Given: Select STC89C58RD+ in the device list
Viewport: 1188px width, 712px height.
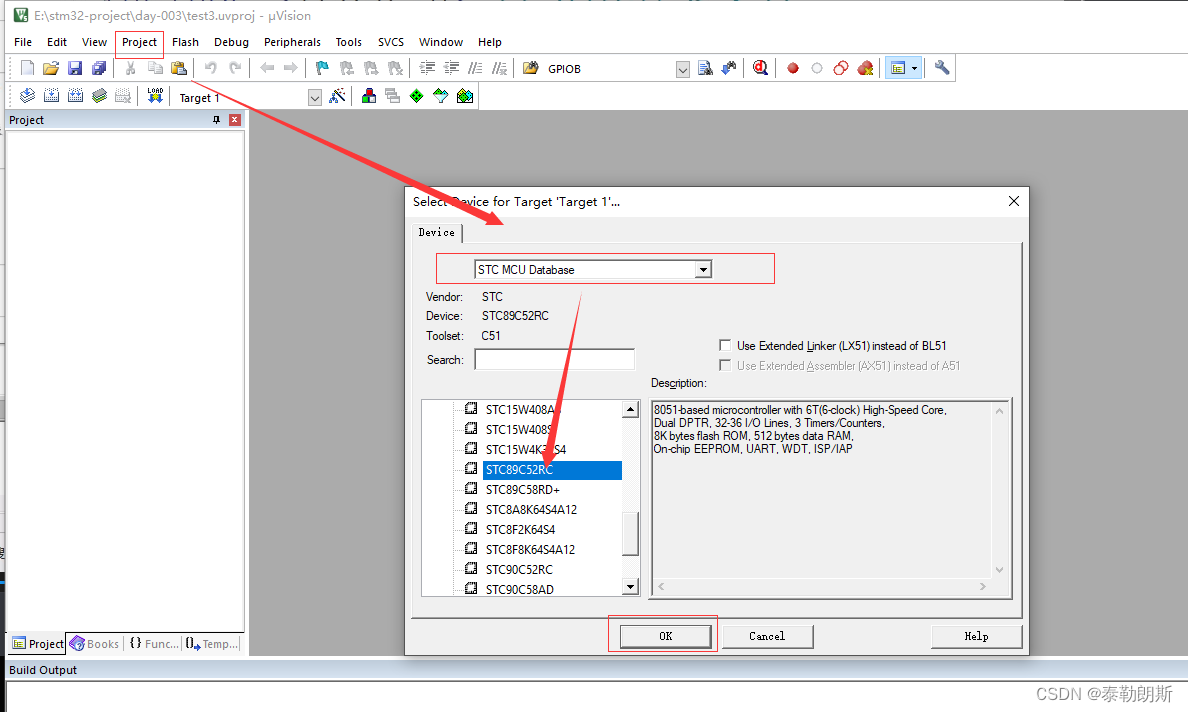Looking at the screenshot, I should (x=523, y=489).
